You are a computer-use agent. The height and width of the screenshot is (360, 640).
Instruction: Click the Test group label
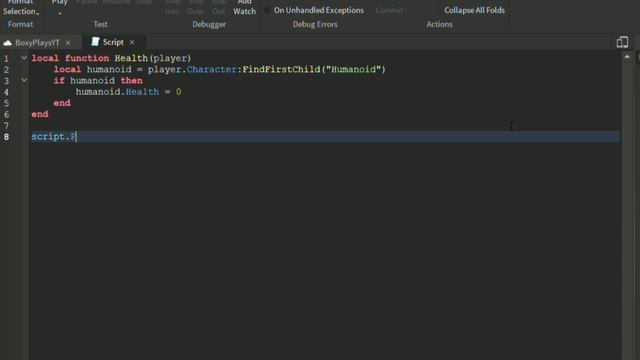(100, 24)
